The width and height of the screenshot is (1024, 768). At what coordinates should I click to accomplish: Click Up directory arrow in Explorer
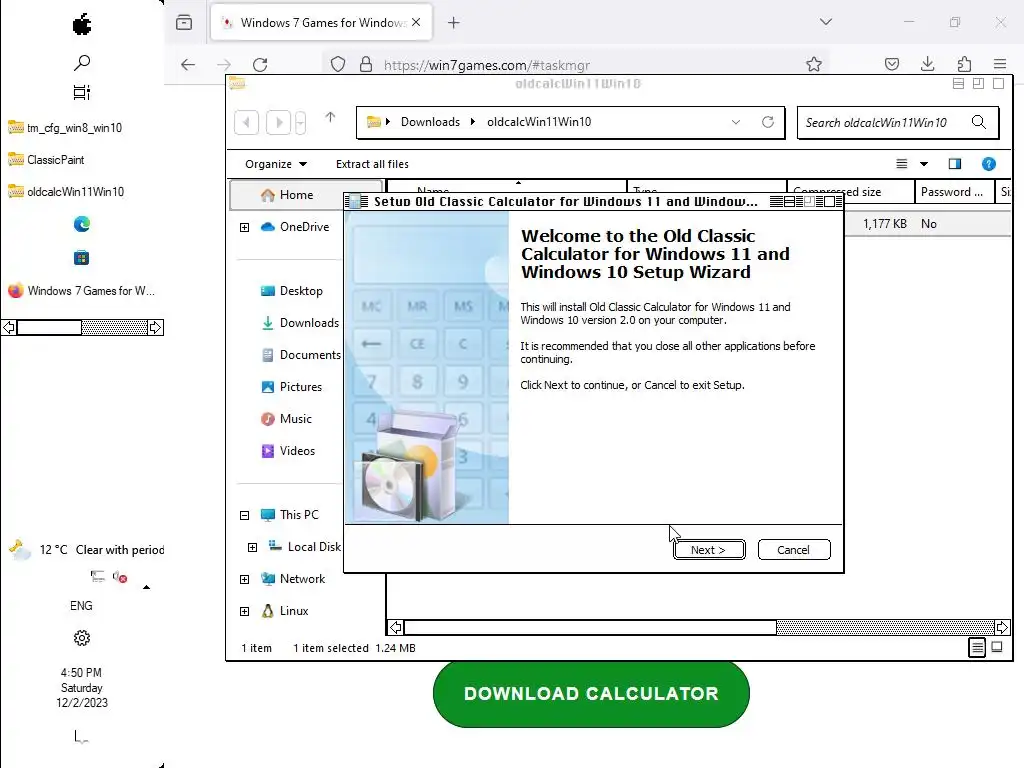(330, 118)
